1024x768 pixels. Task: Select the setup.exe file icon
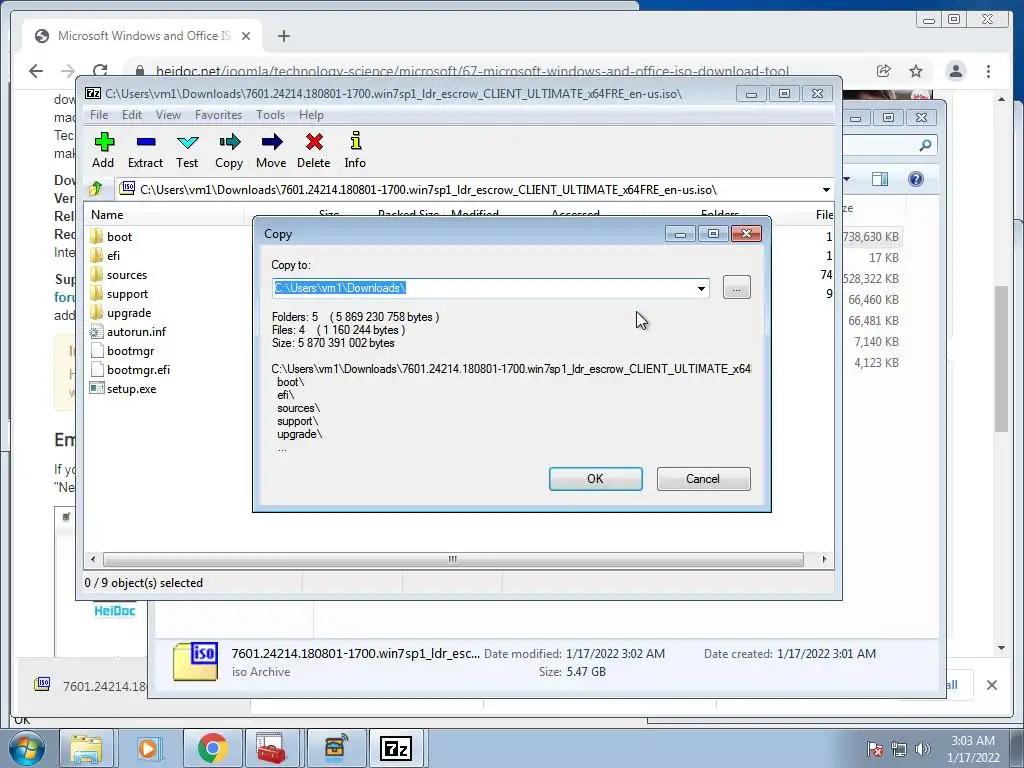tap(97, 388)
